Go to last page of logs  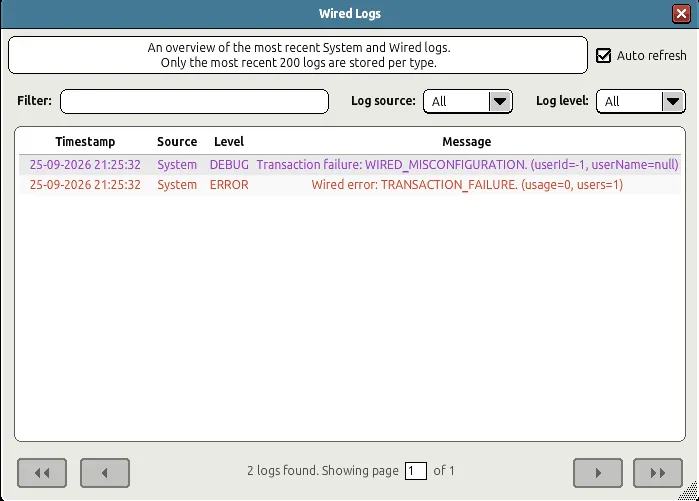(658, 473)
